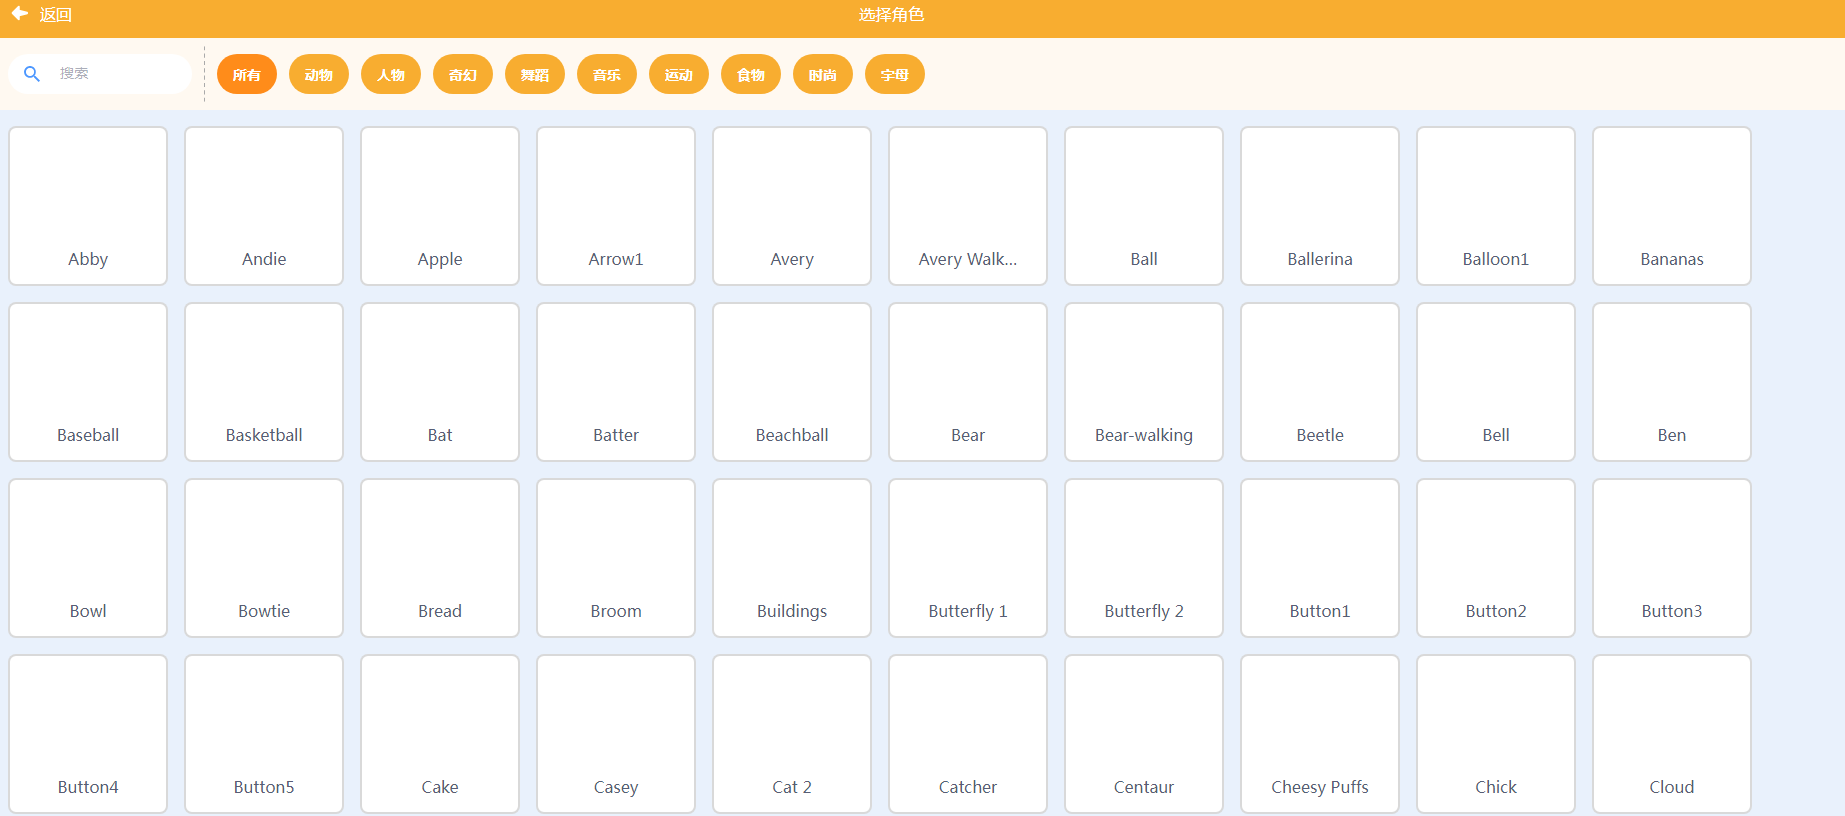Pick the Bat sprite

[440, 382]
